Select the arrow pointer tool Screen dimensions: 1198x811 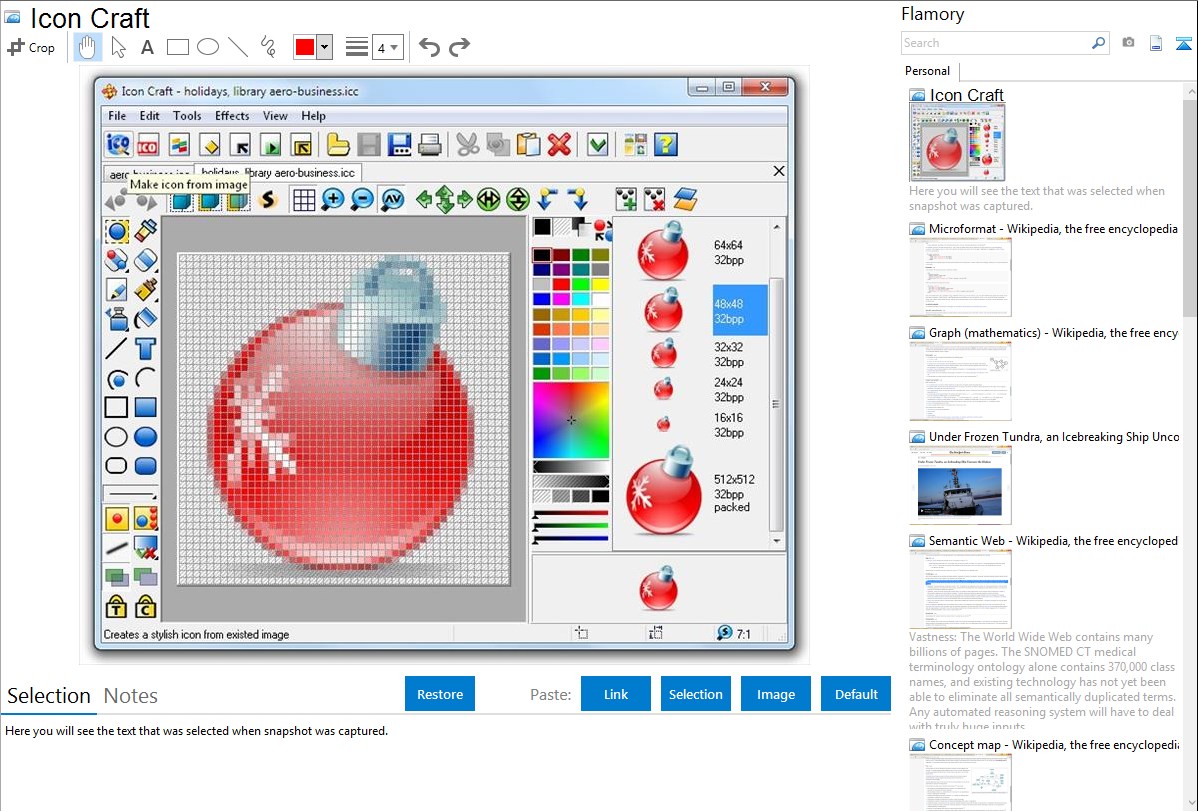[118, 47]
